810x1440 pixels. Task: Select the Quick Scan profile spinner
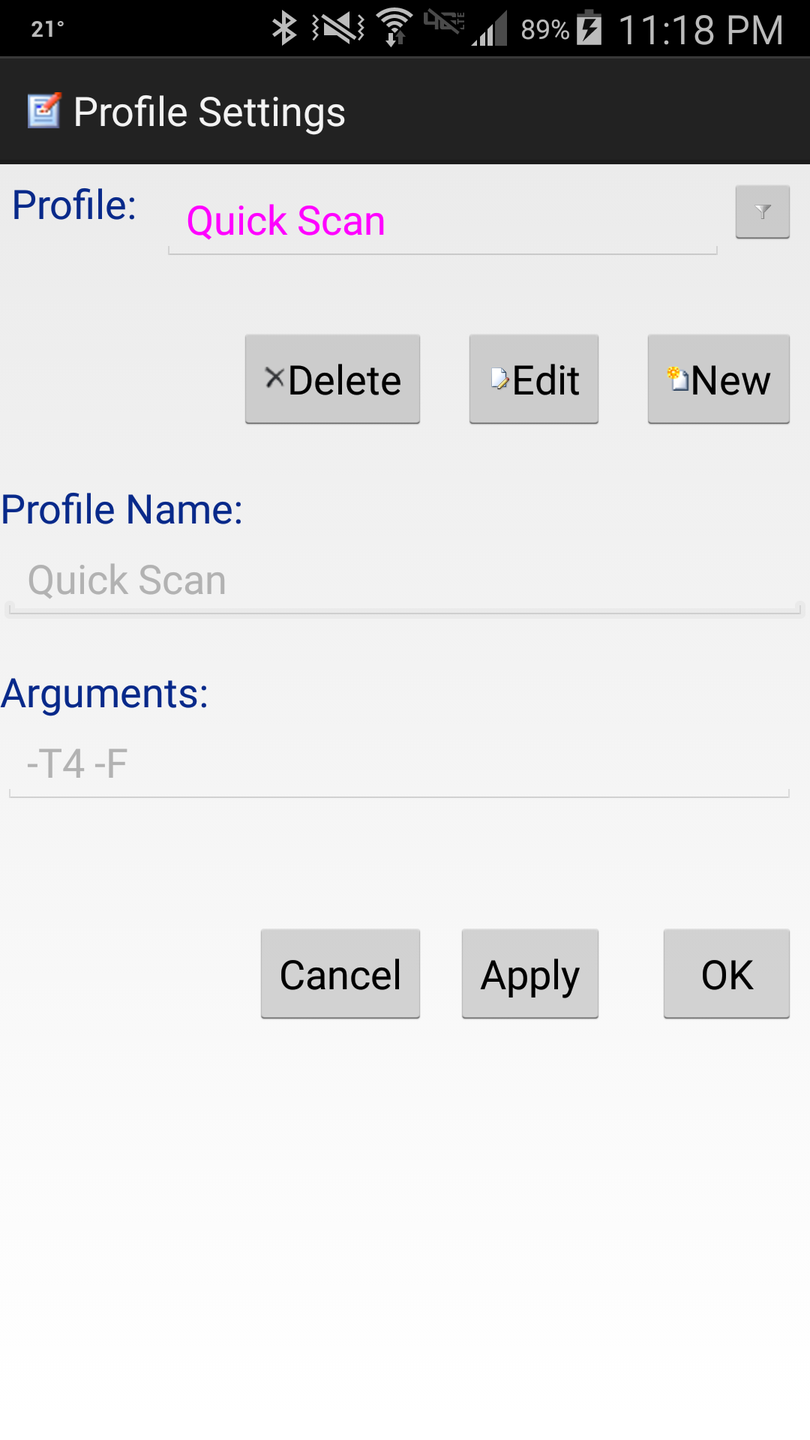tap(441, 222)
